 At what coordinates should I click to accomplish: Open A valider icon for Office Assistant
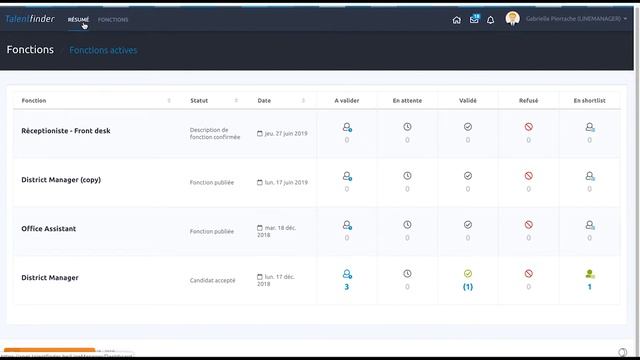(x=347, y=225)
